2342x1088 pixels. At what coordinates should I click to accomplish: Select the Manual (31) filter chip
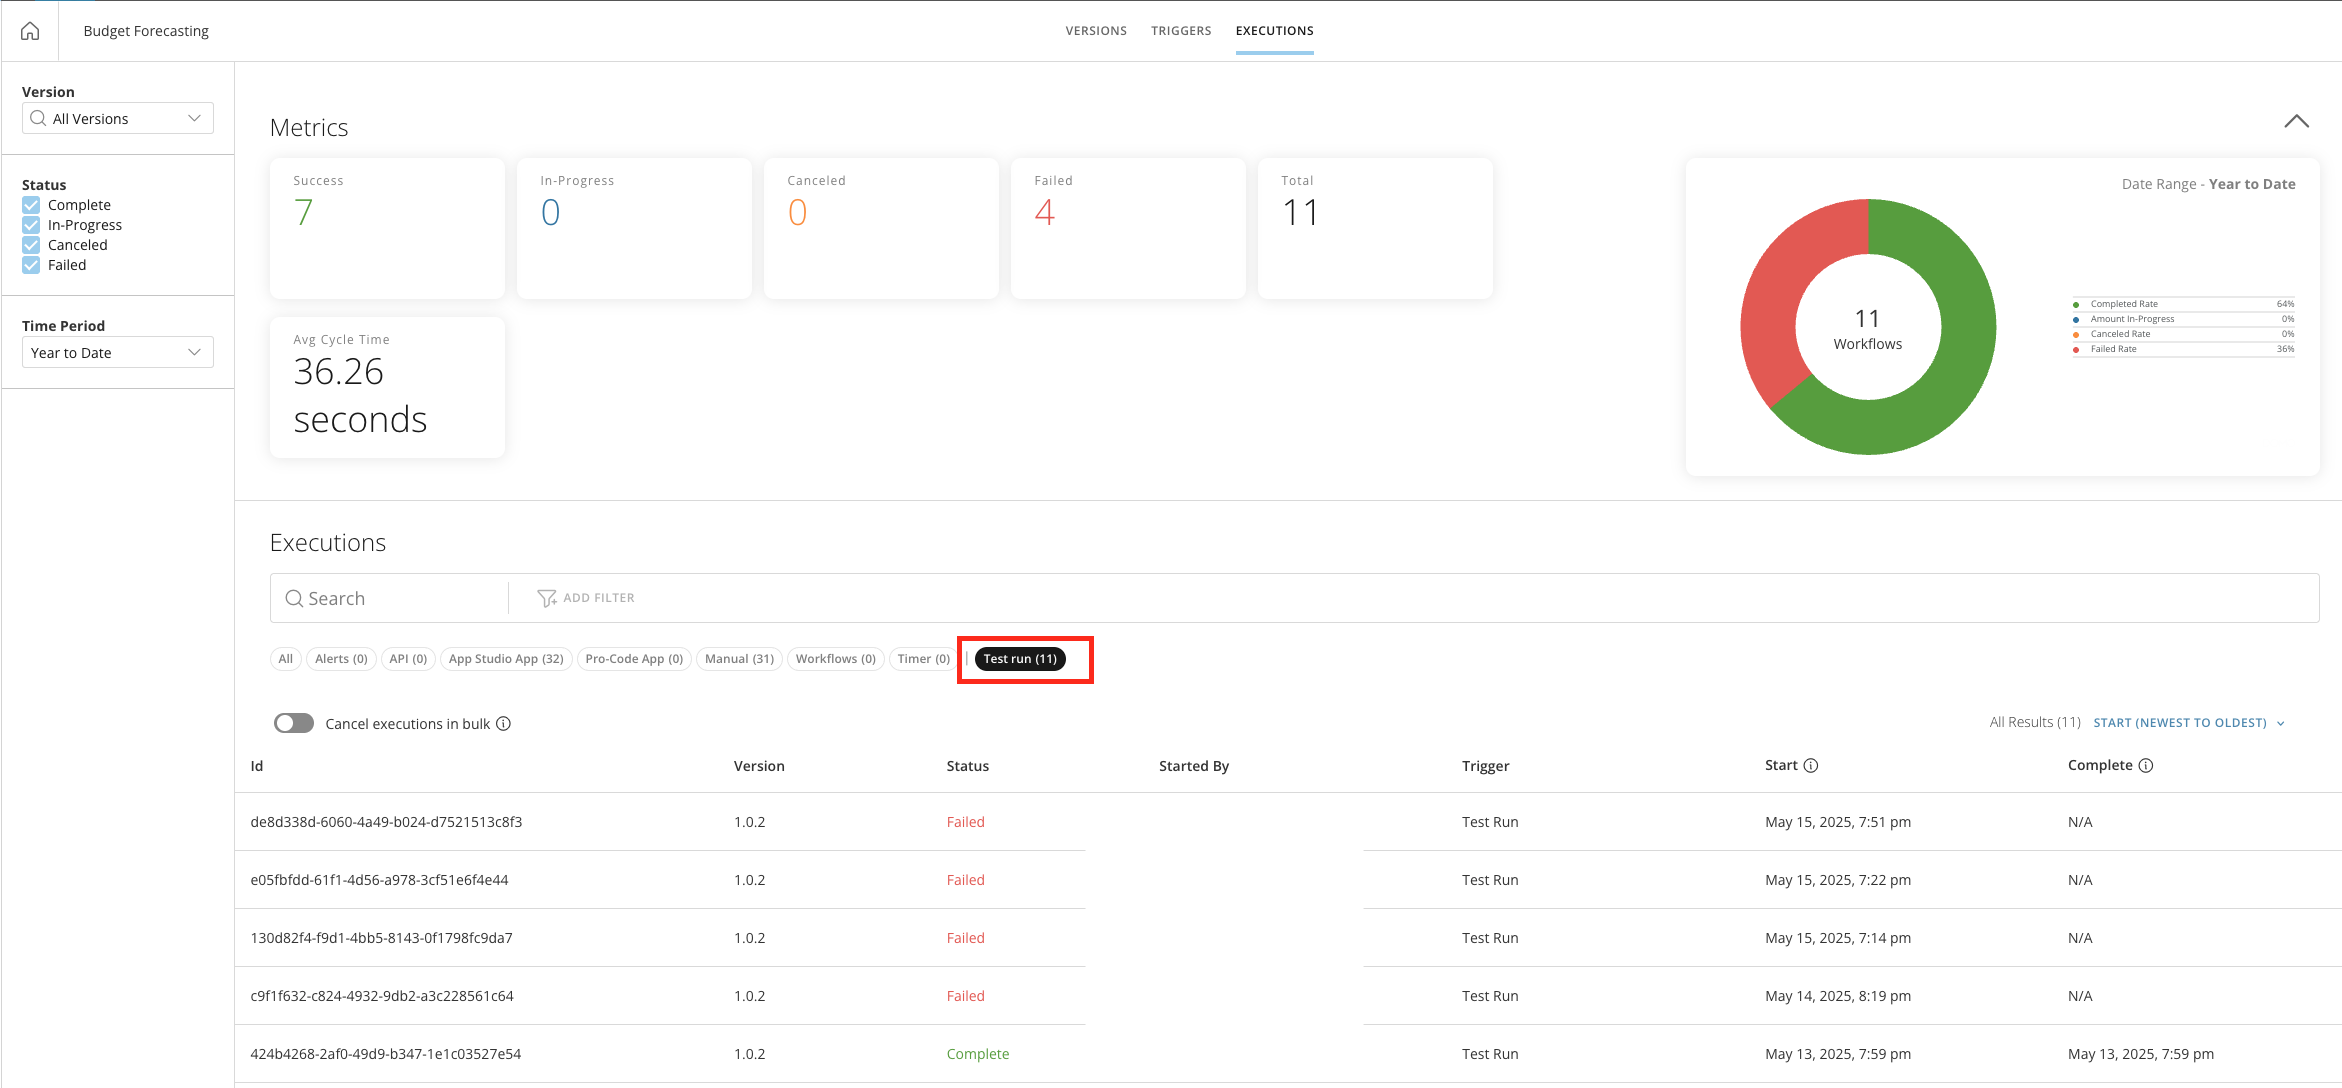739,659
